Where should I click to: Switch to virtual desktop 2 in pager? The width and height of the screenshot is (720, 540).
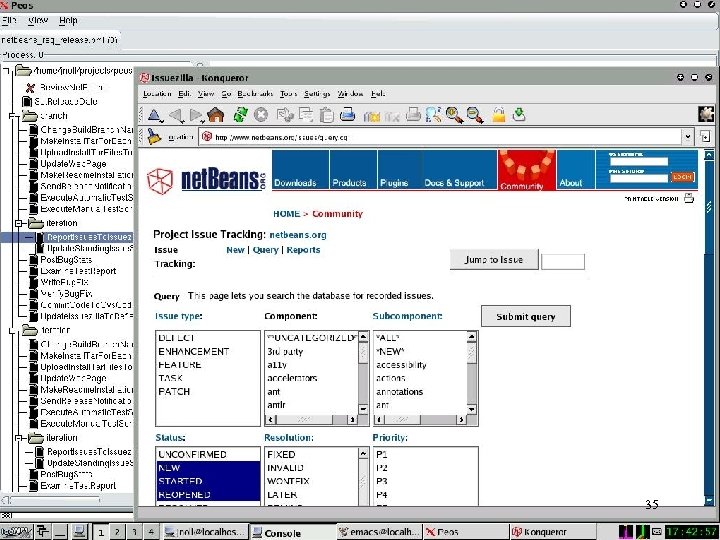(117, 533)
